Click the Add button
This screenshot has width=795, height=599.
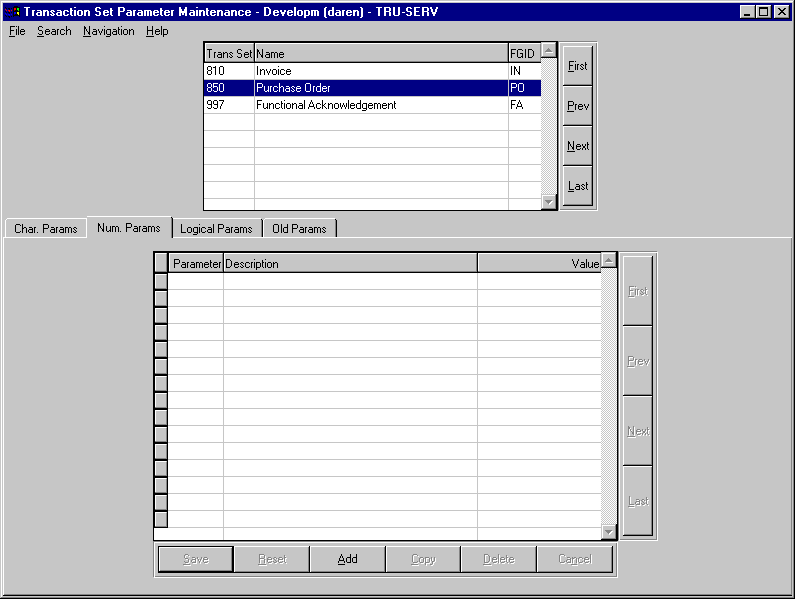point(347,559)
